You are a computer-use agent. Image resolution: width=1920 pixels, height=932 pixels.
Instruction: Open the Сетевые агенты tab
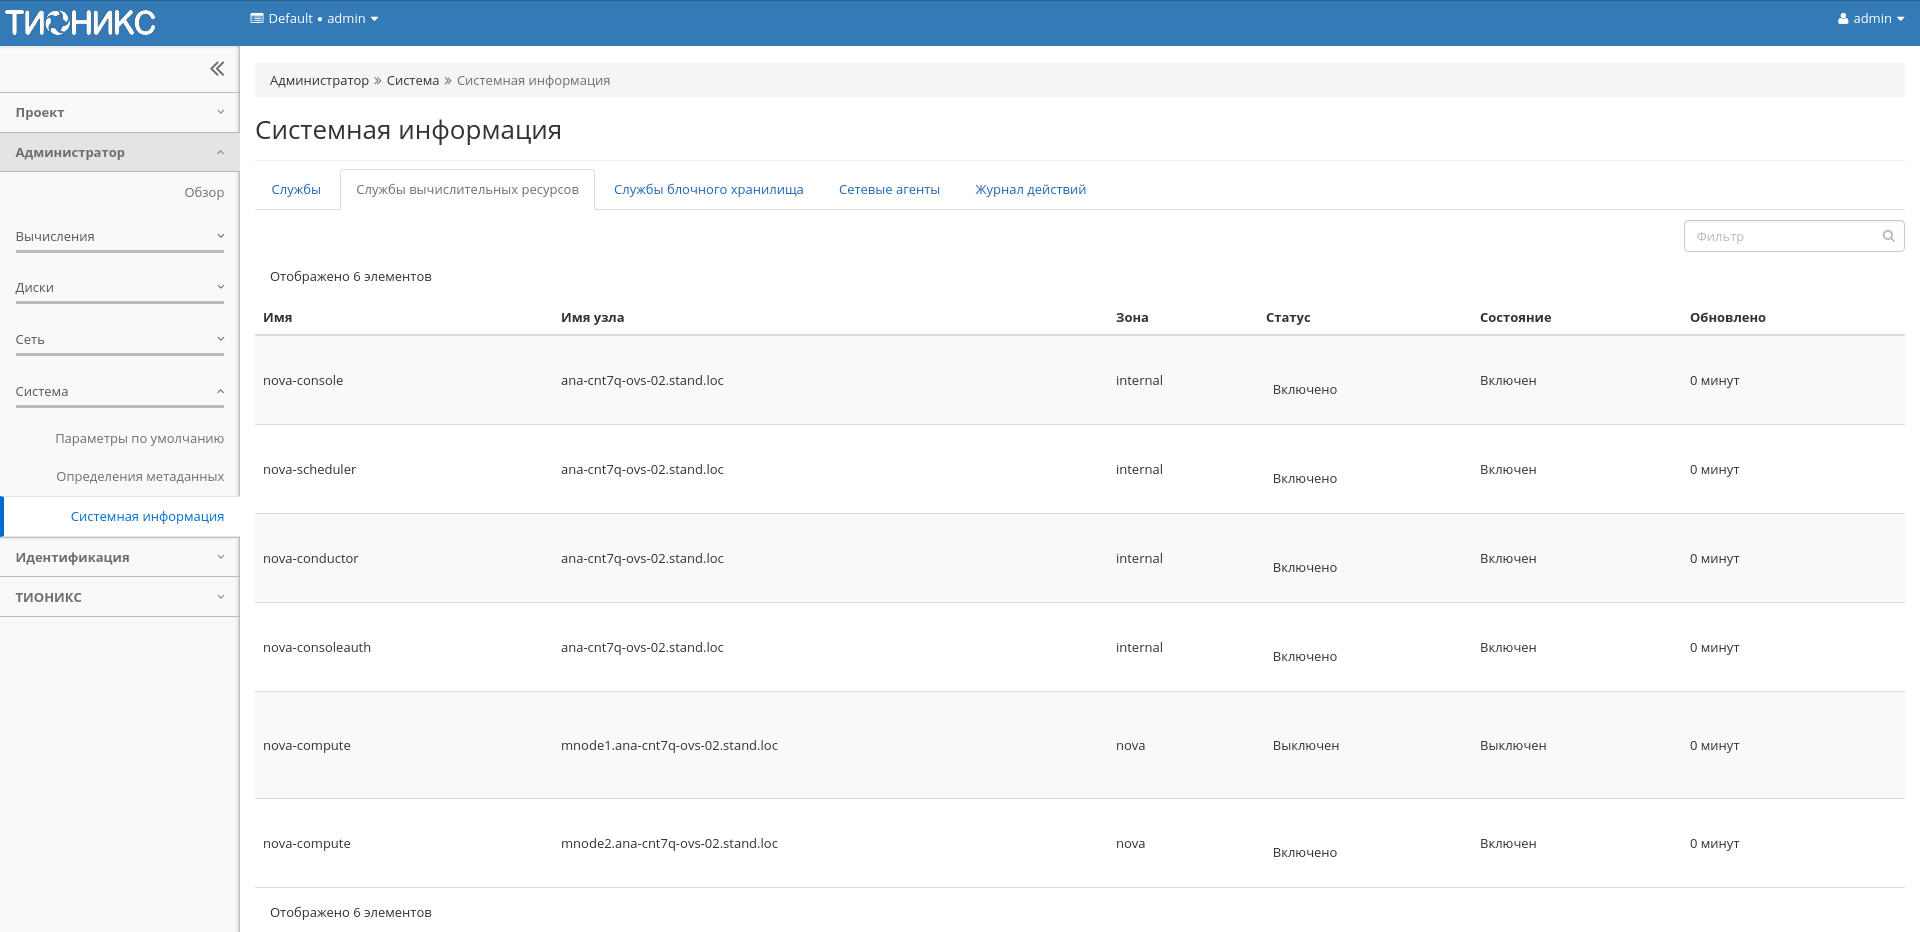[x=889, y=190]
